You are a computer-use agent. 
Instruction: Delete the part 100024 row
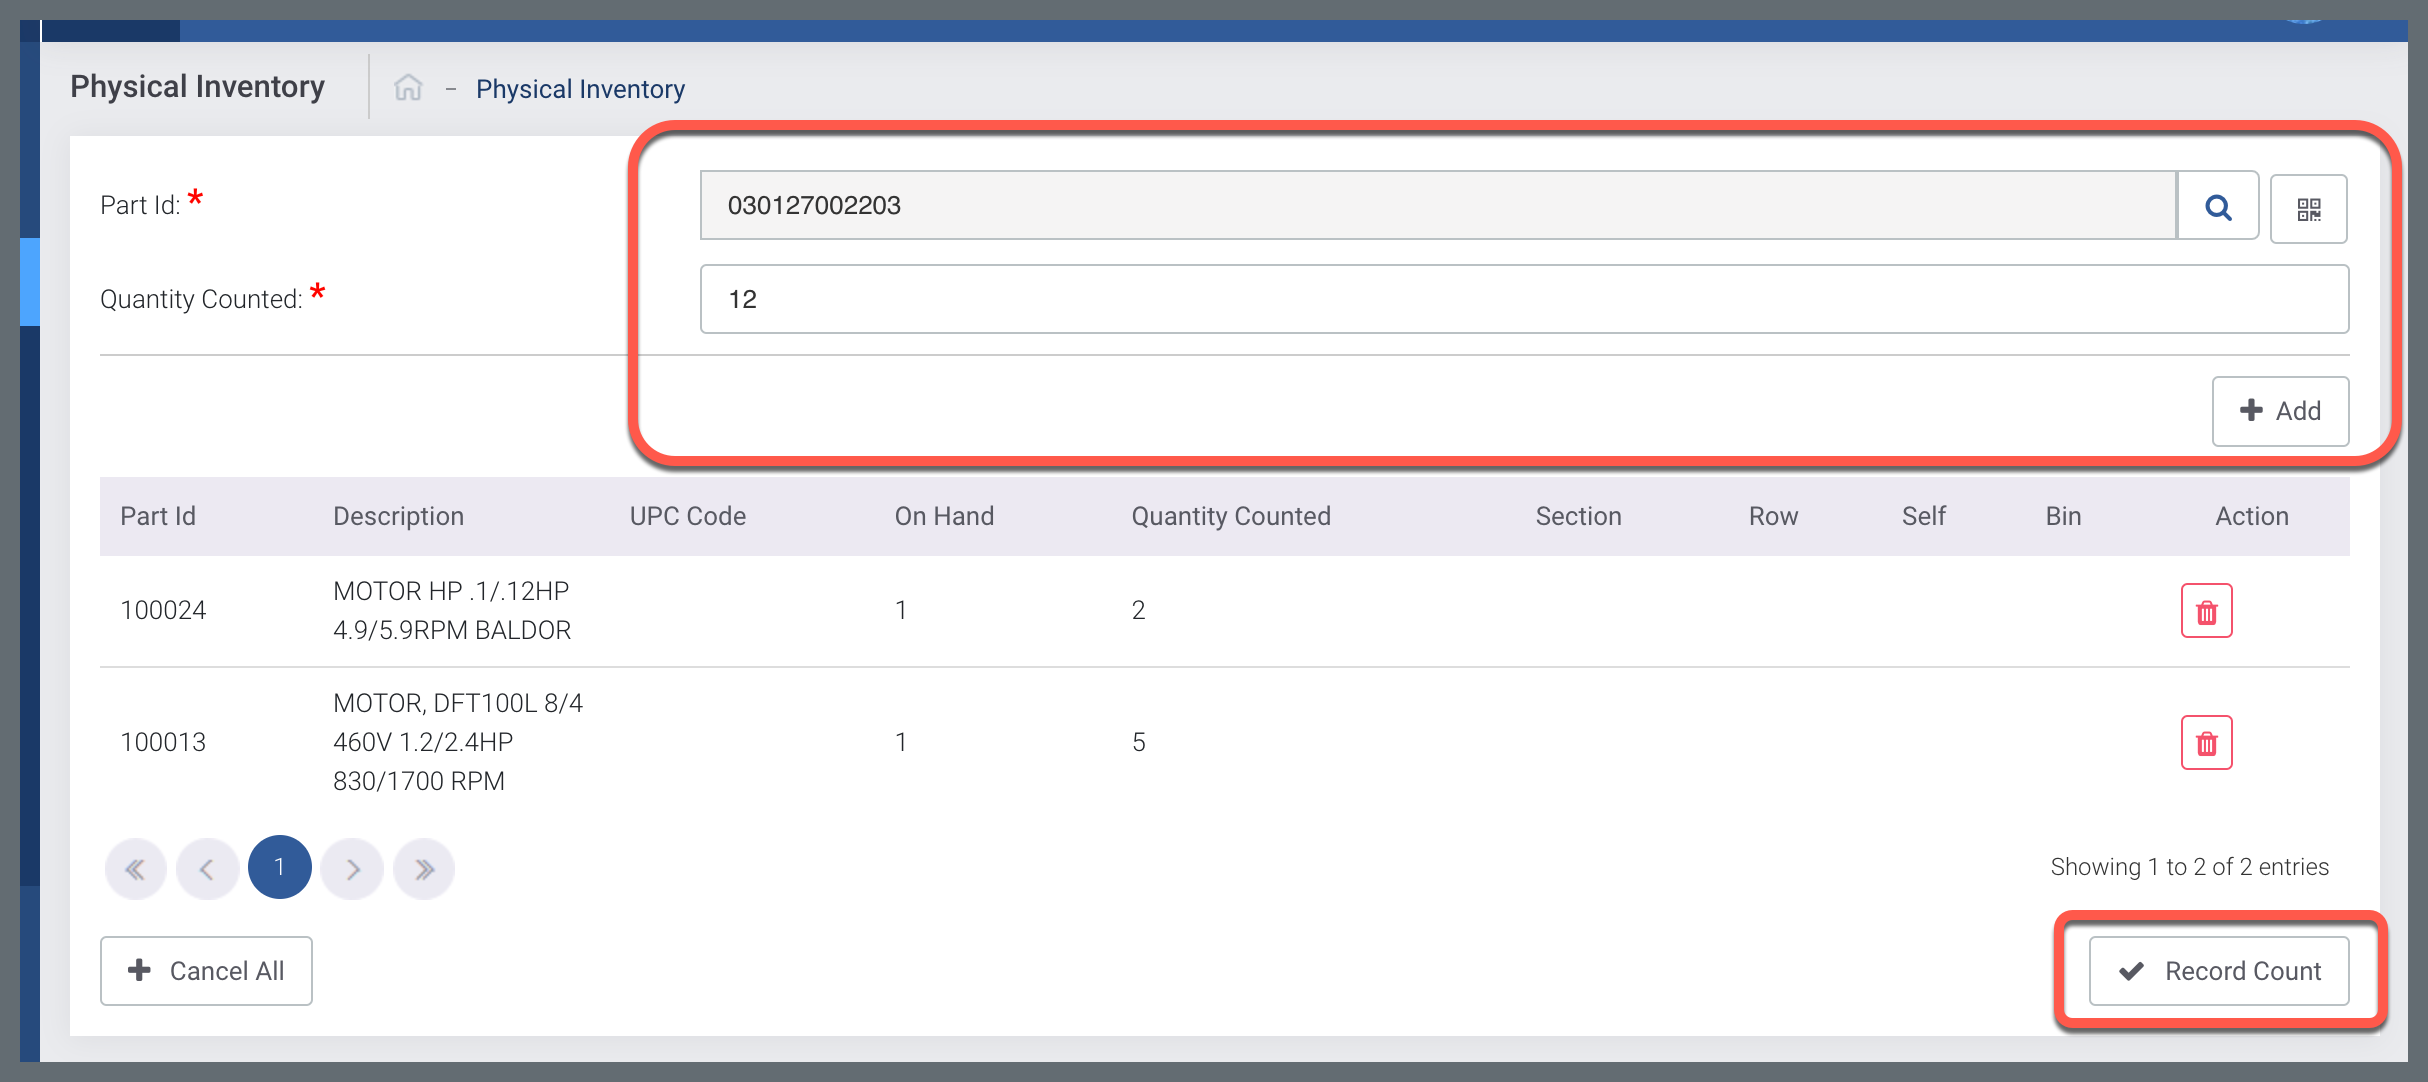[2206, 611]
